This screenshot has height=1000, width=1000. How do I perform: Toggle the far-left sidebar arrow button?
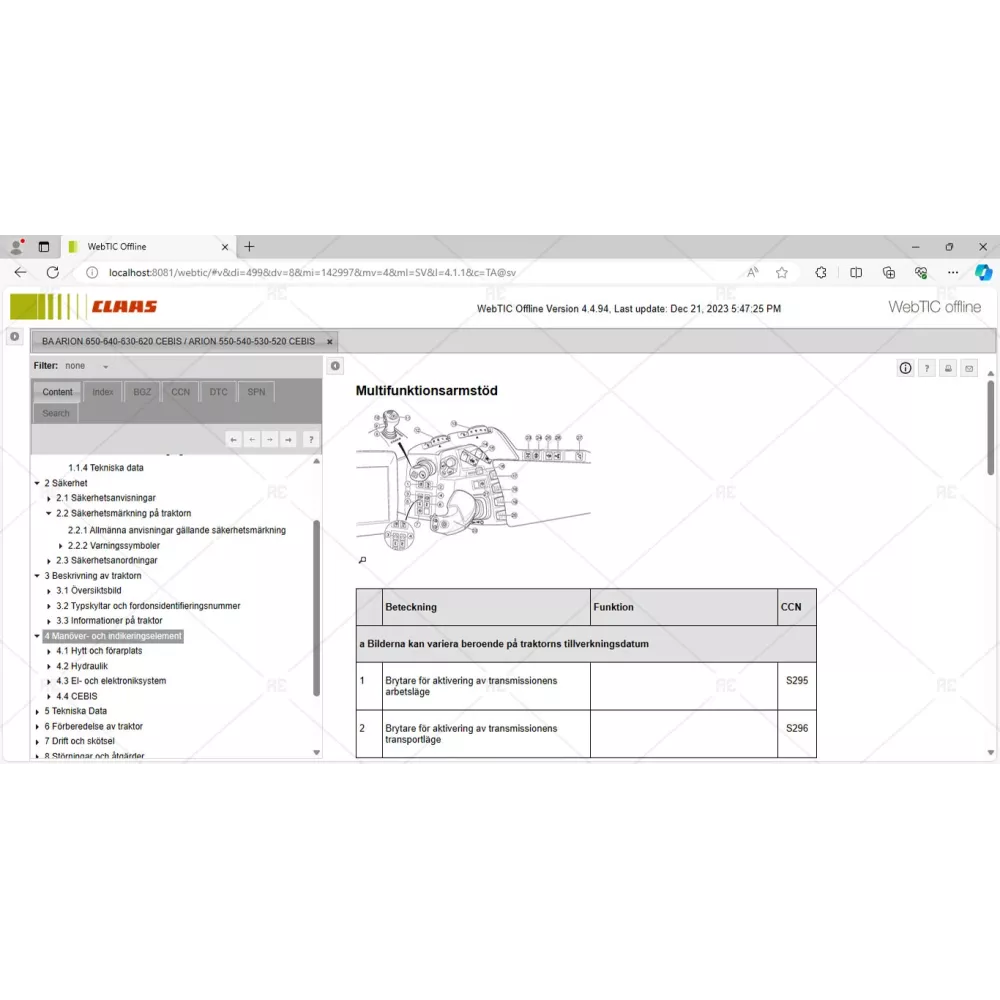point(14,337)
